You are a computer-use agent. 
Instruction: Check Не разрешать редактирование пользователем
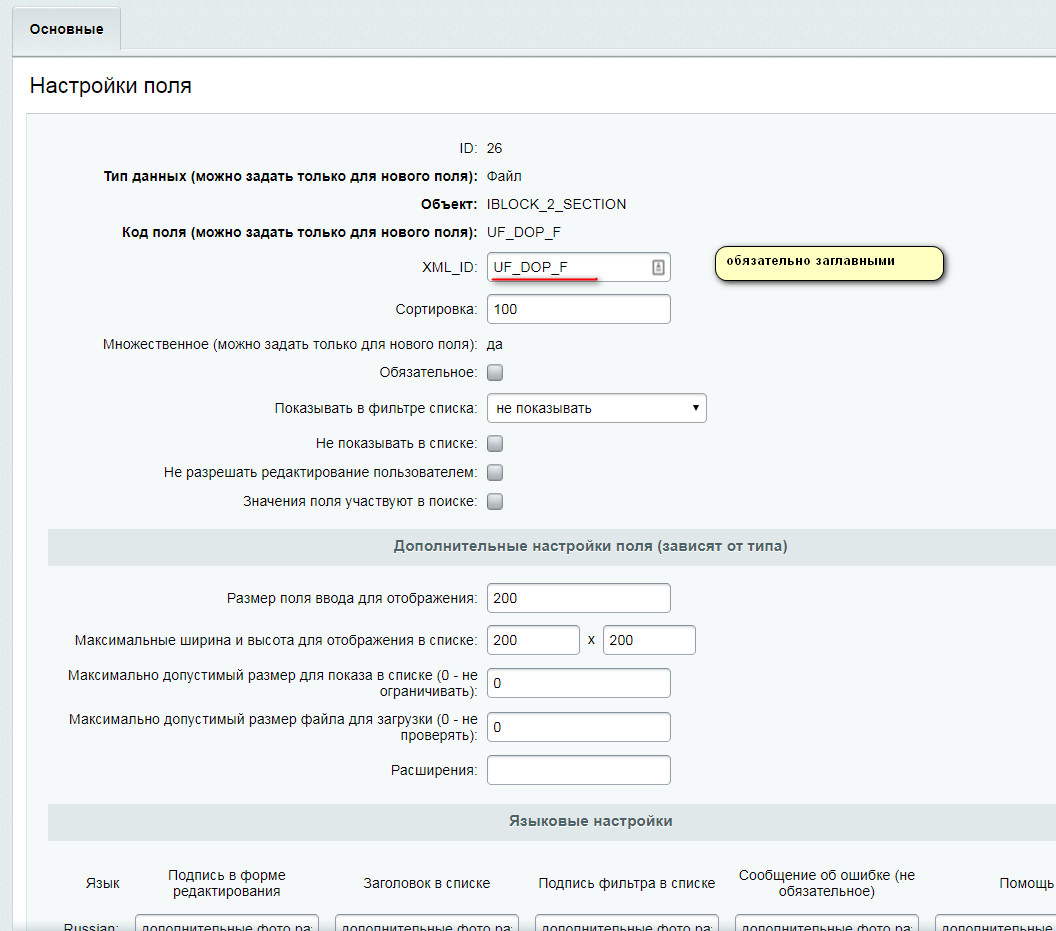[495, 472]
